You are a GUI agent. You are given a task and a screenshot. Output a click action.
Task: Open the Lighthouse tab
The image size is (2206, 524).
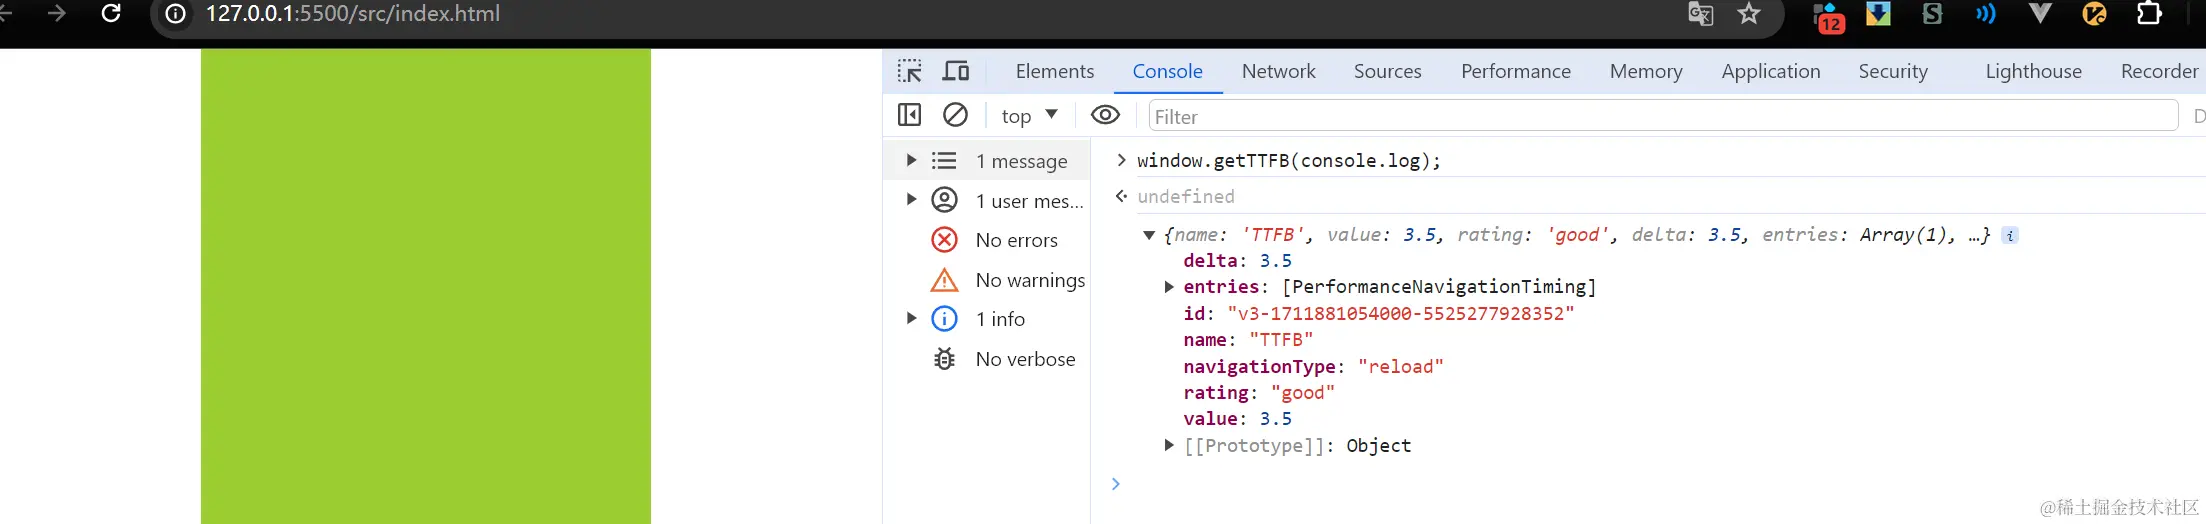click(x=2033, y=71)
